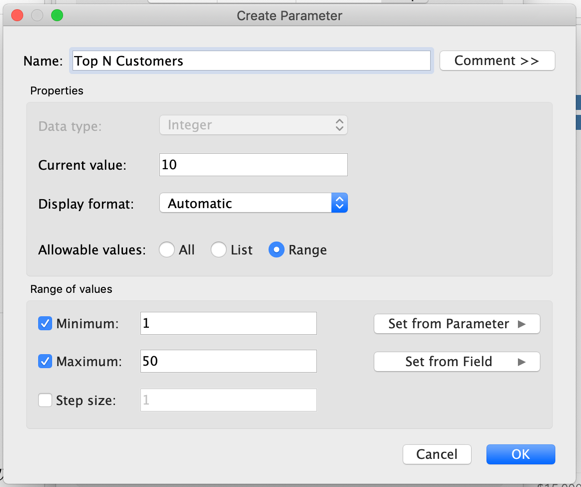Click into the Current value field

(x=253, y=165)
